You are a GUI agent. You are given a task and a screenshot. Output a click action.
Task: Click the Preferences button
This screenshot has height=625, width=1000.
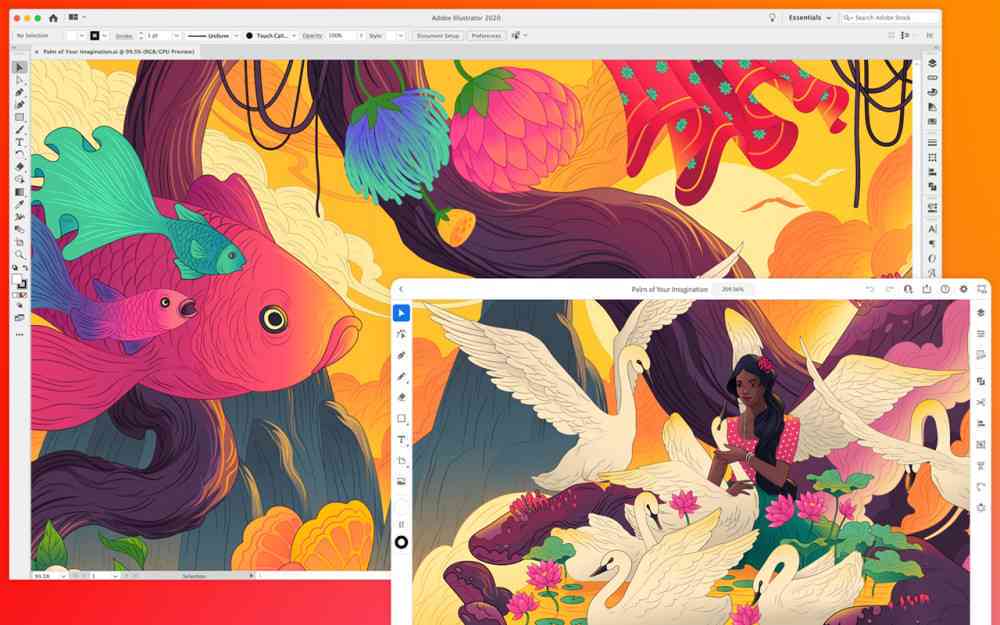[486, 36]
